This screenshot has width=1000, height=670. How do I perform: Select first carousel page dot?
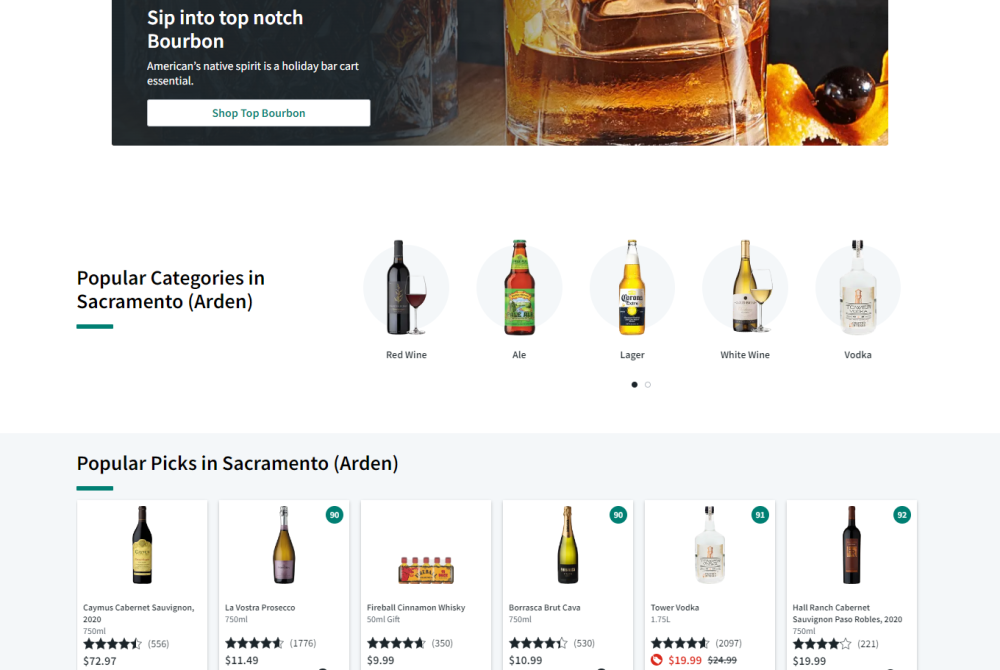pyautogui.click(x=634, y=384)
